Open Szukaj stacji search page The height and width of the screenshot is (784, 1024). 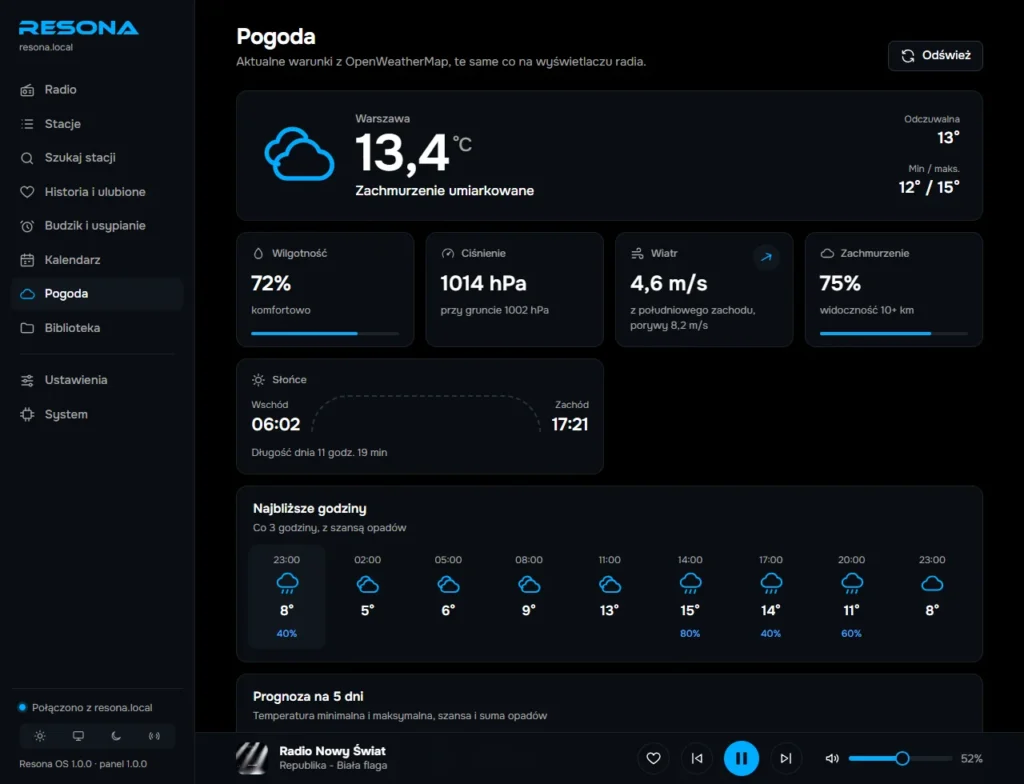pyautogui.click(x=97, y=157)
